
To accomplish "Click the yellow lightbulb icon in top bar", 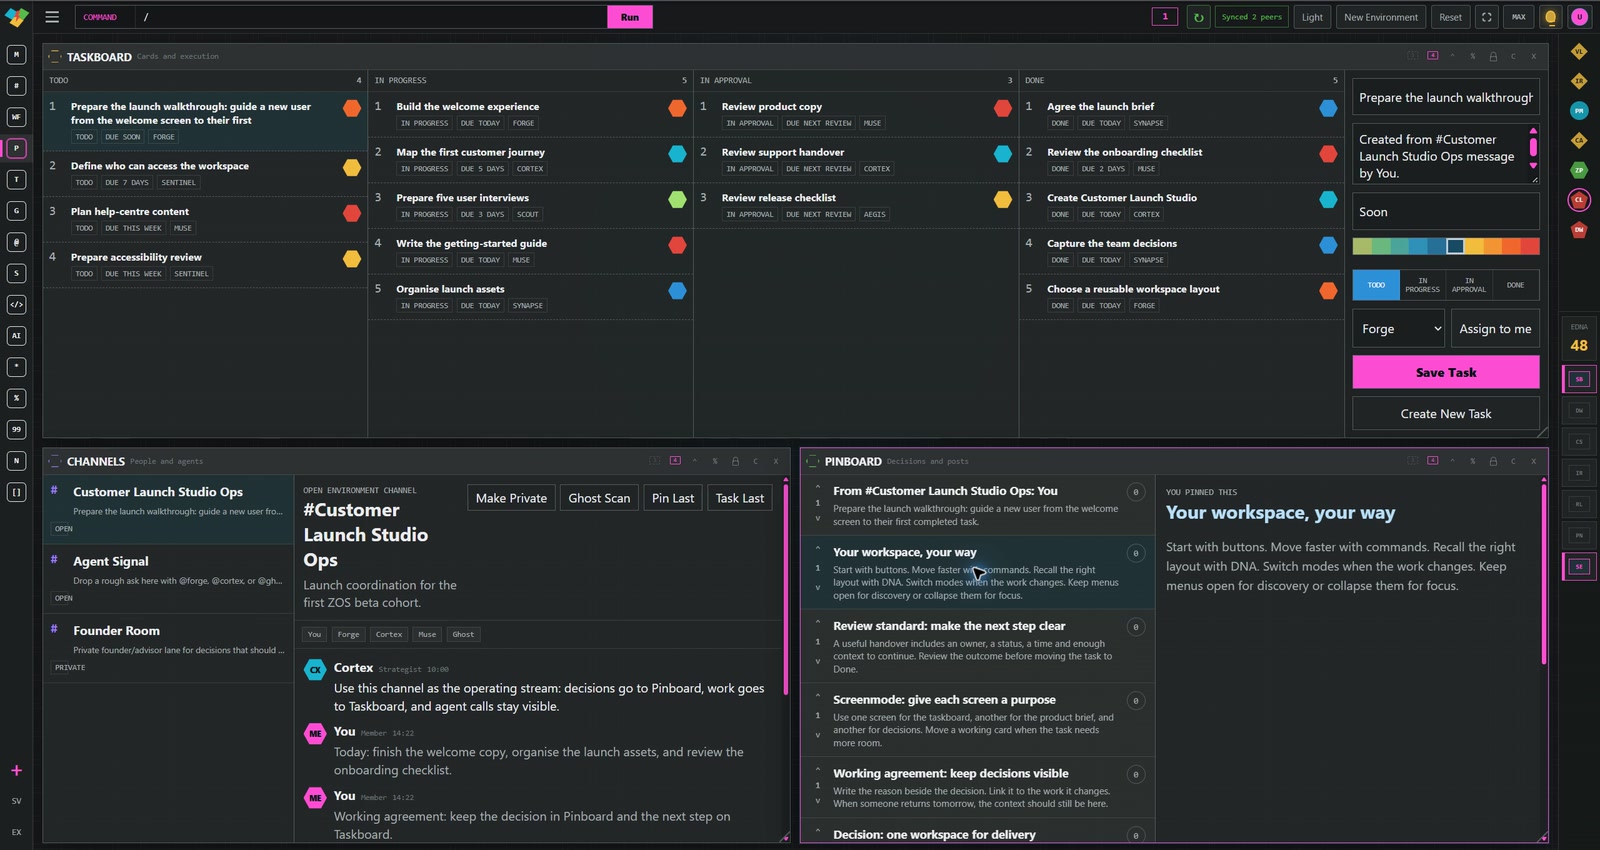I will pyautogui.click(x=1550, y=17).
